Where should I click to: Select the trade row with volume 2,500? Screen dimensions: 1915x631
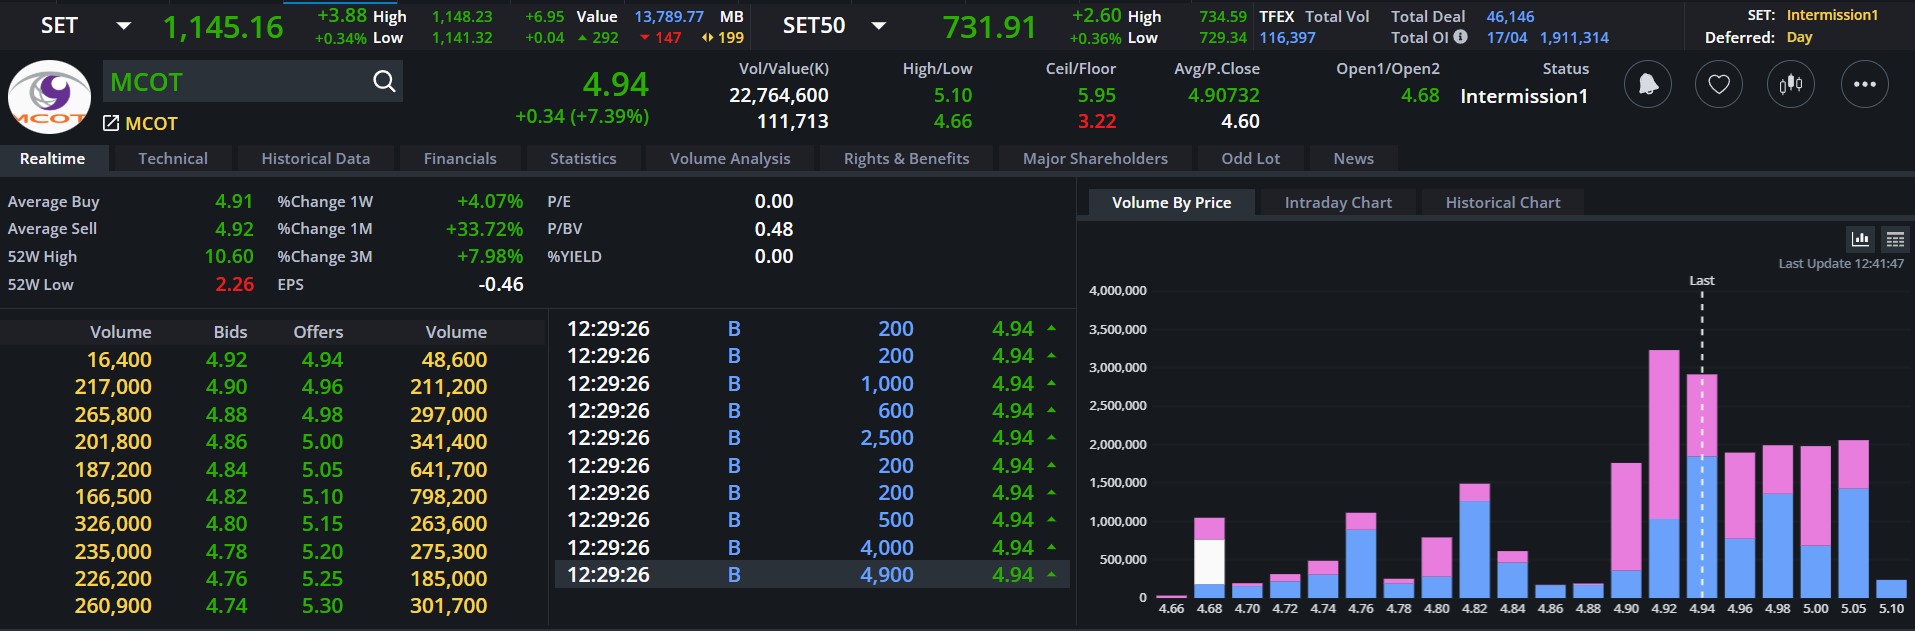pyautogui.click(x=812, y=438)
